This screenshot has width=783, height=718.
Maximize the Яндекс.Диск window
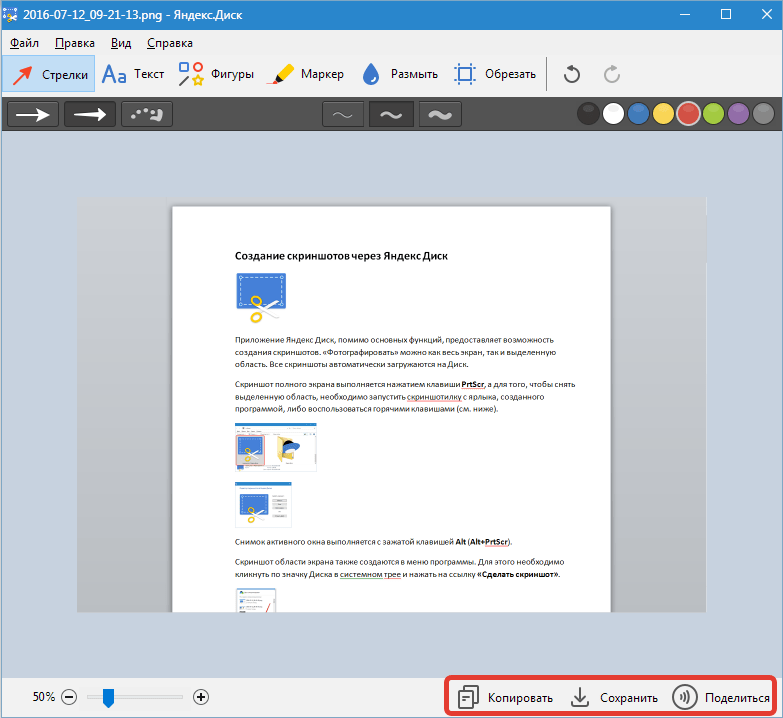click(726, 14)
